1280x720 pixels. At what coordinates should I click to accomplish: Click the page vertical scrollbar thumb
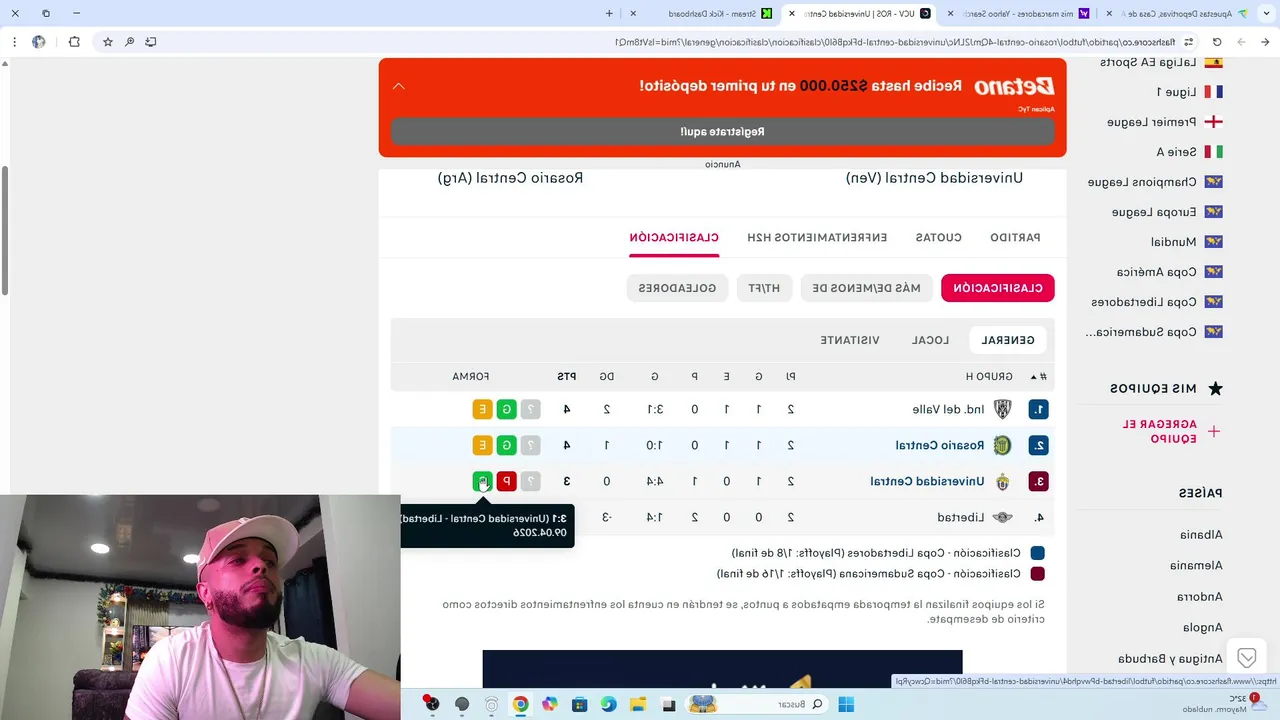[x=5, y=230]
